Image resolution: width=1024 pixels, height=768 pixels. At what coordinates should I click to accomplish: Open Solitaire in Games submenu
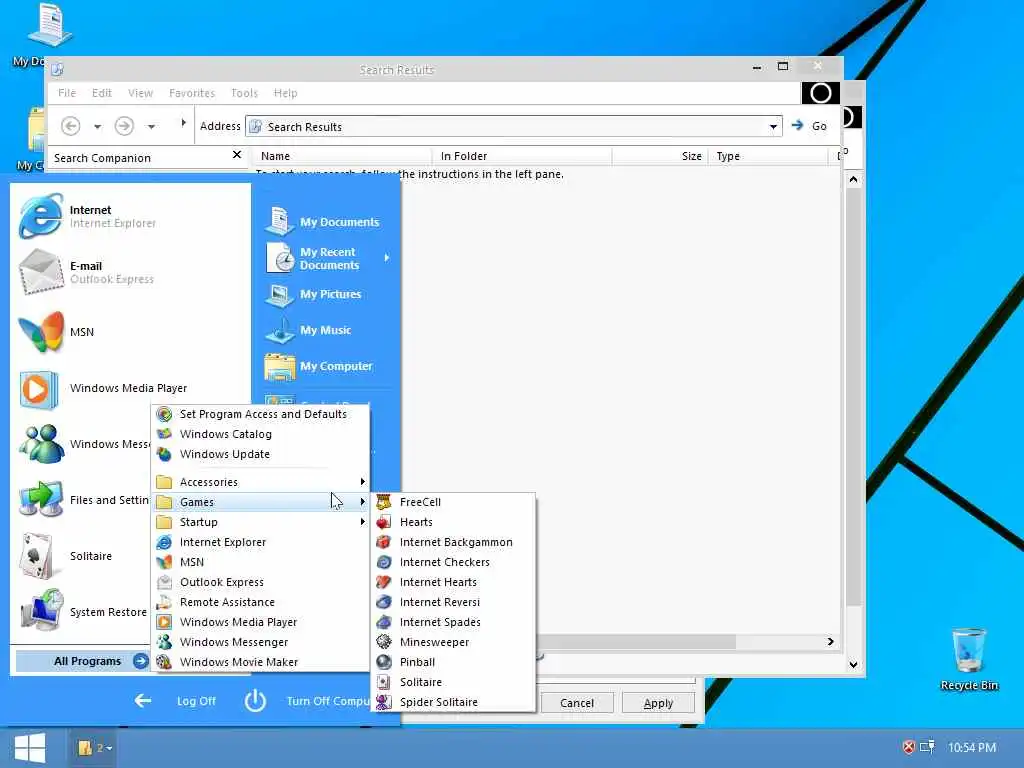[453, 682]
